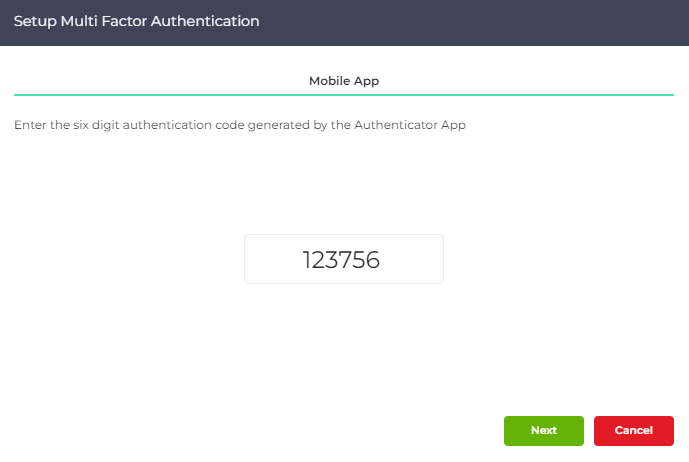Click the instruction text about Authenticator App
689x462 pixels.
tap(240, 125)
